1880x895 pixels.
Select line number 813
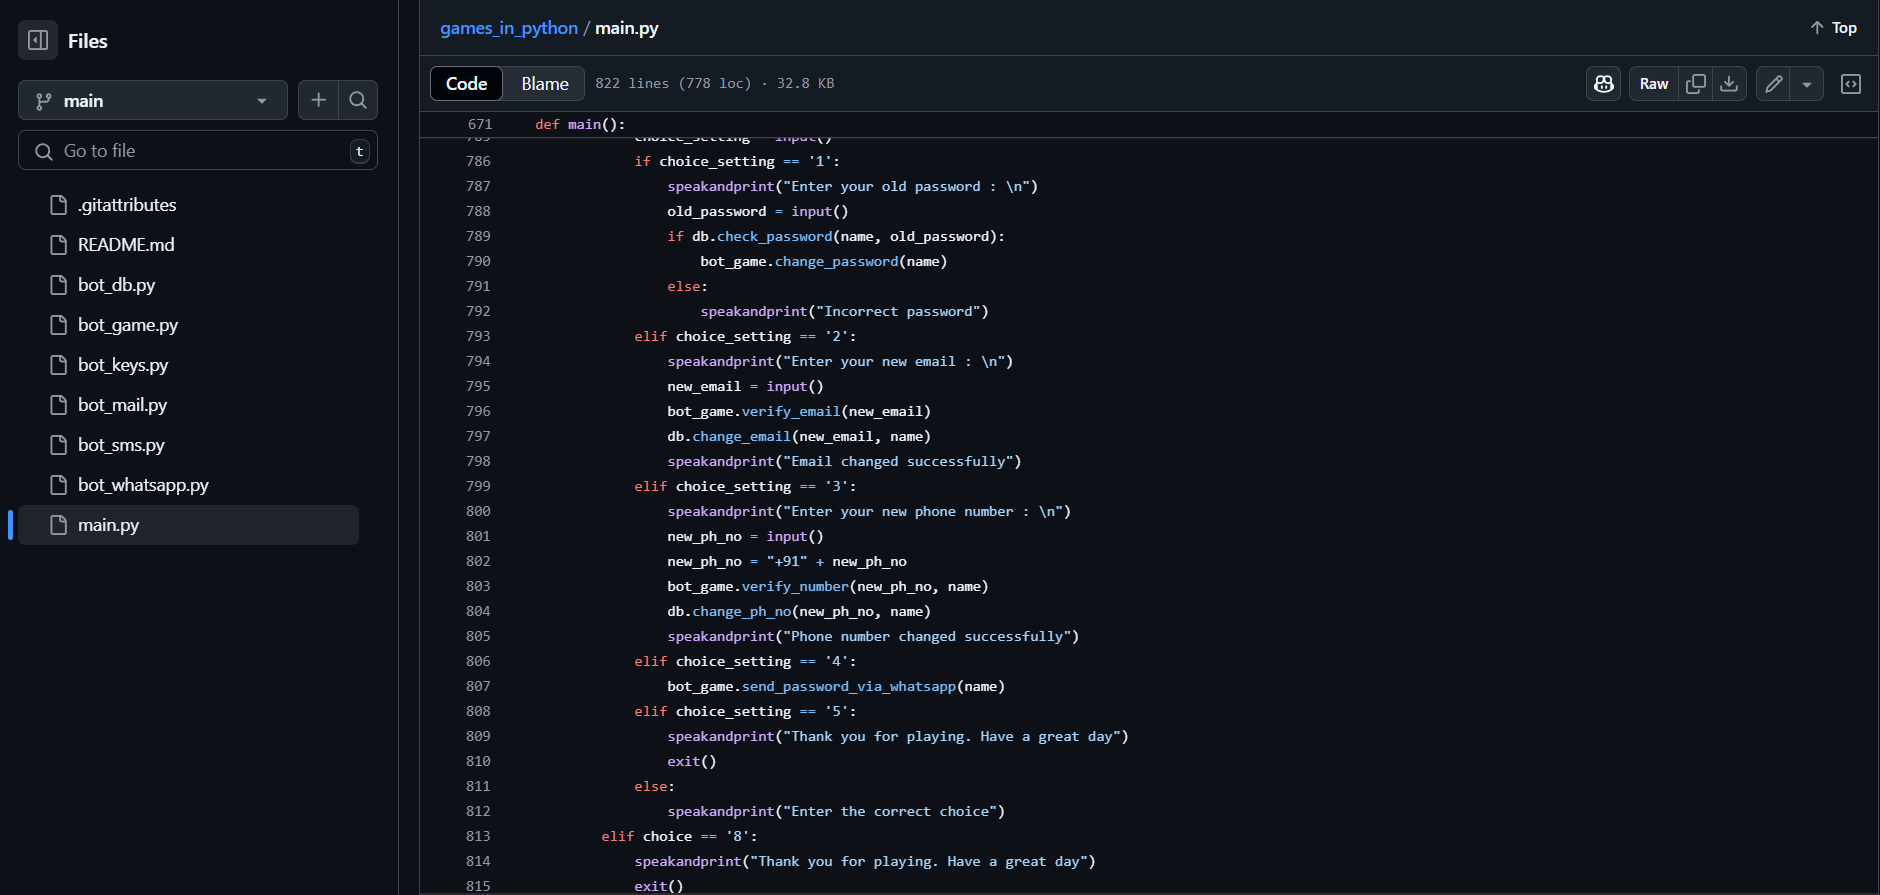pyautogui.click(x=478, y=836)
